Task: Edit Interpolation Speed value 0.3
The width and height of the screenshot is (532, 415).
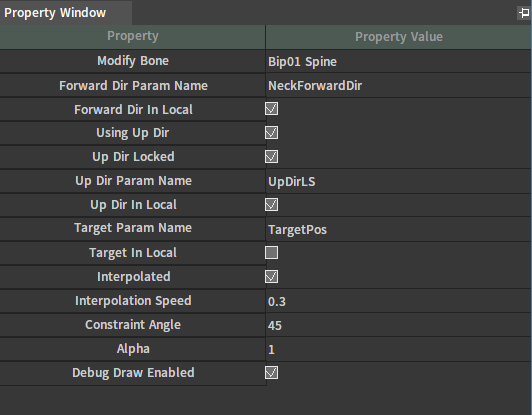Action: point(399,301)
